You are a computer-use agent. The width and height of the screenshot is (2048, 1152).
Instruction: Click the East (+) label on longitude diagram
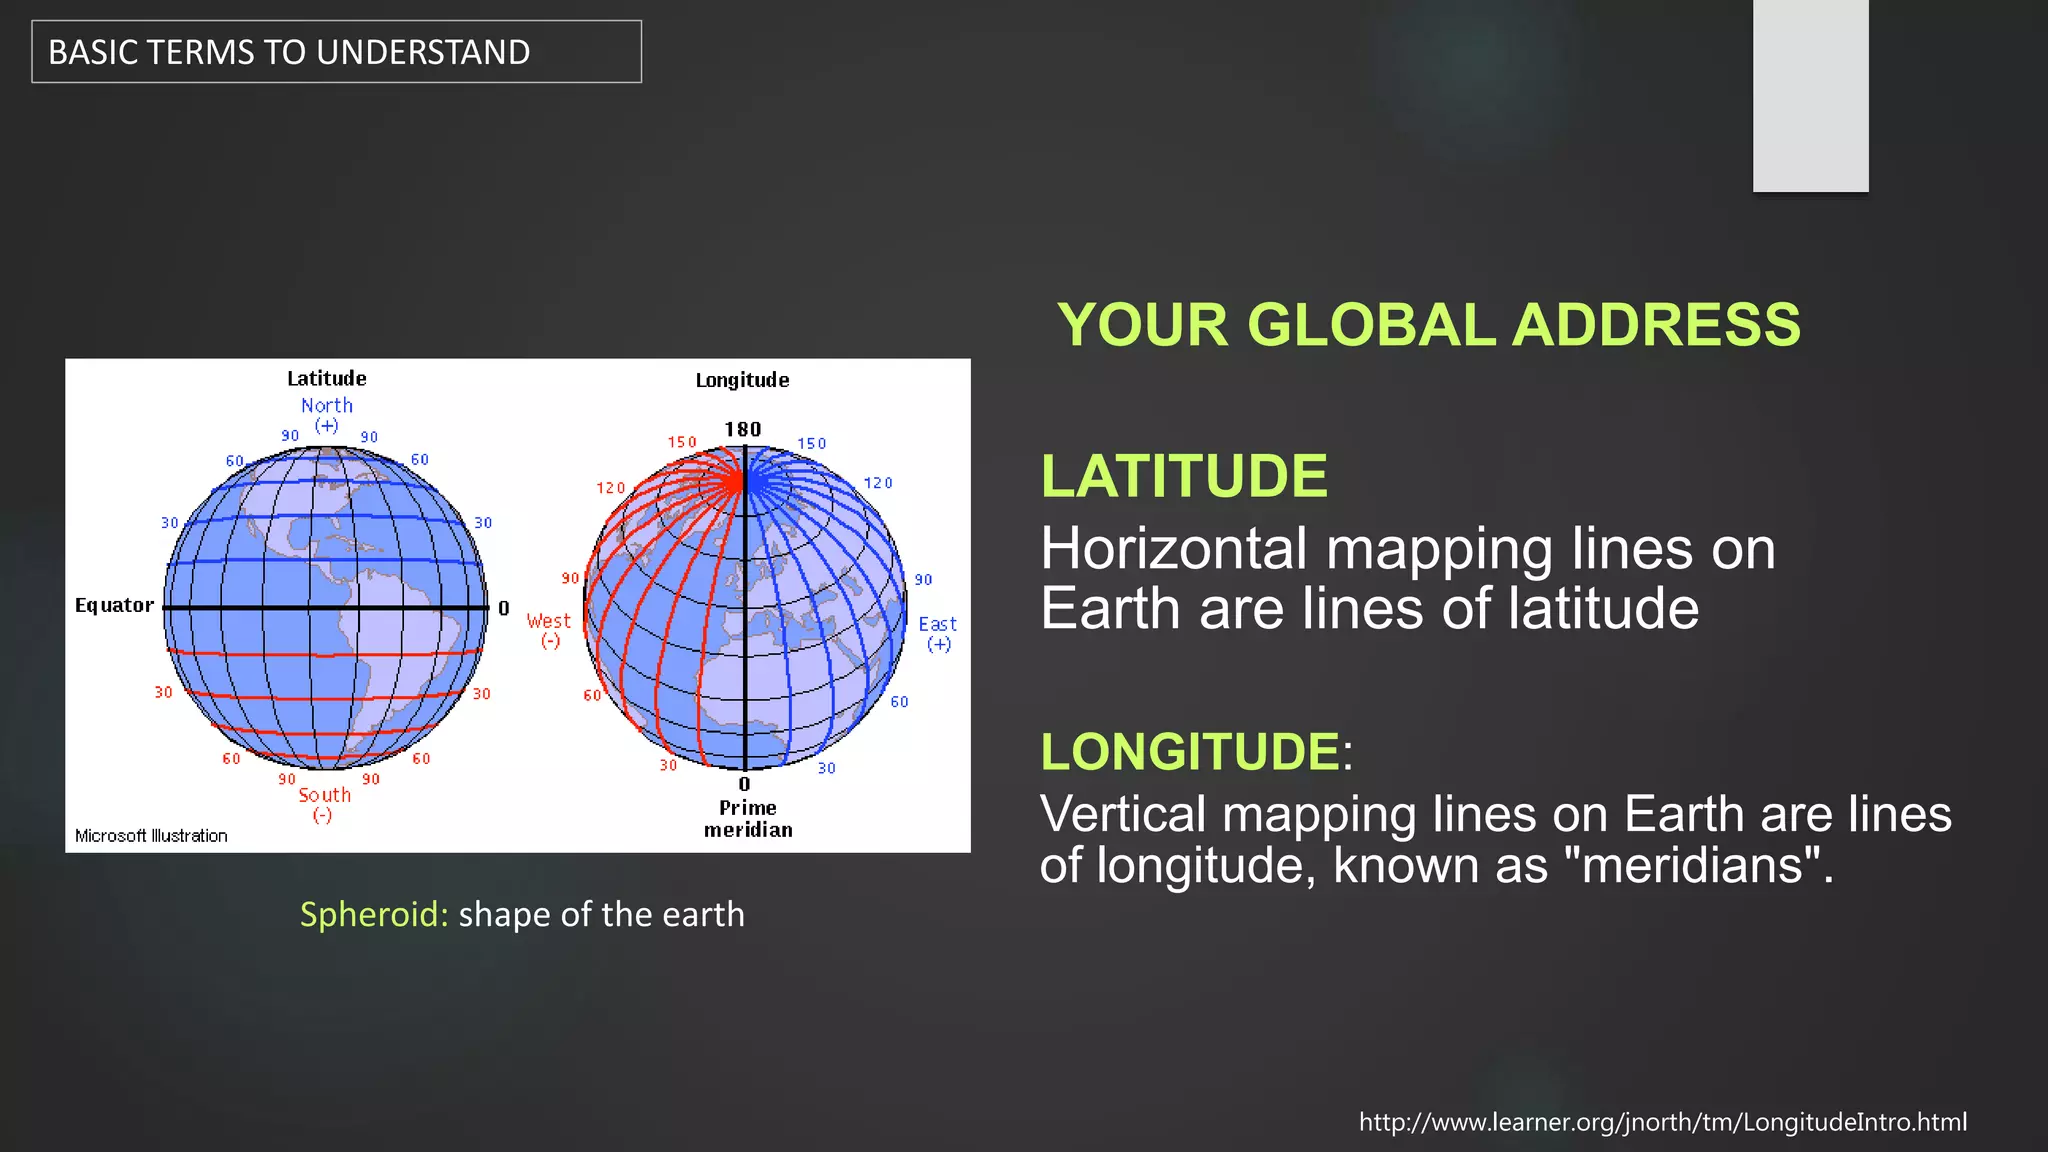tap(938, 633)
